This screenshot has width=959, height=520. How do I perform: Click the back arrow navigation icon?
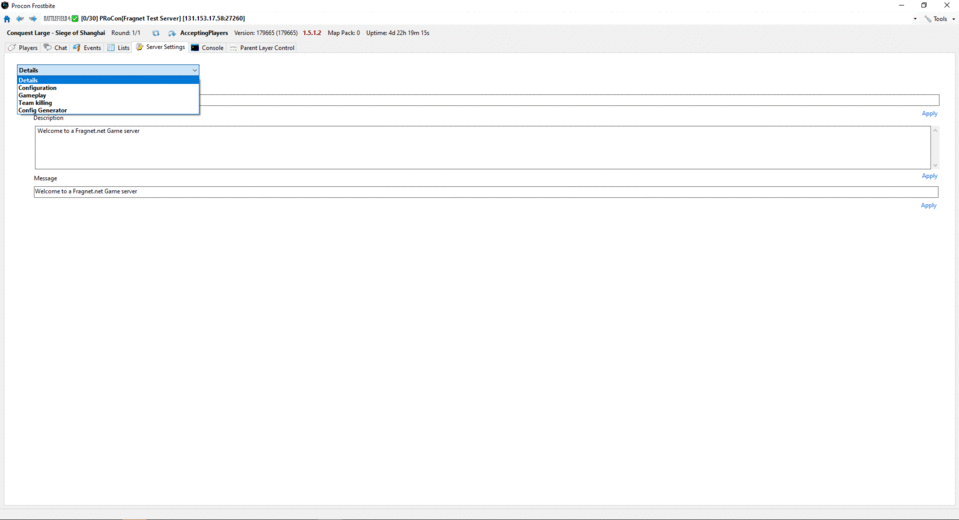point(20,19)
